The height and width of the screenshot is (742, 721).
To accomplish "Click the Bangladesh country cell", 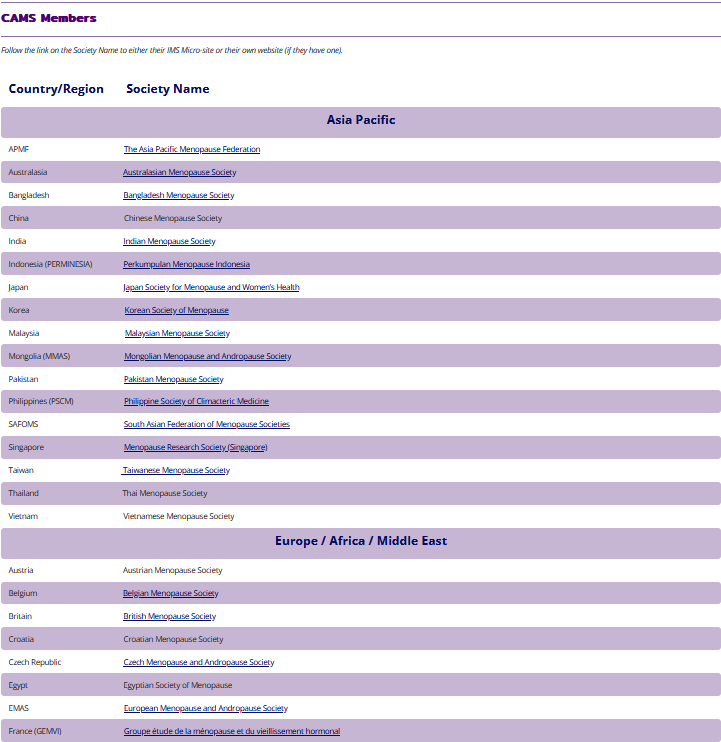I will tap(29, 195).
